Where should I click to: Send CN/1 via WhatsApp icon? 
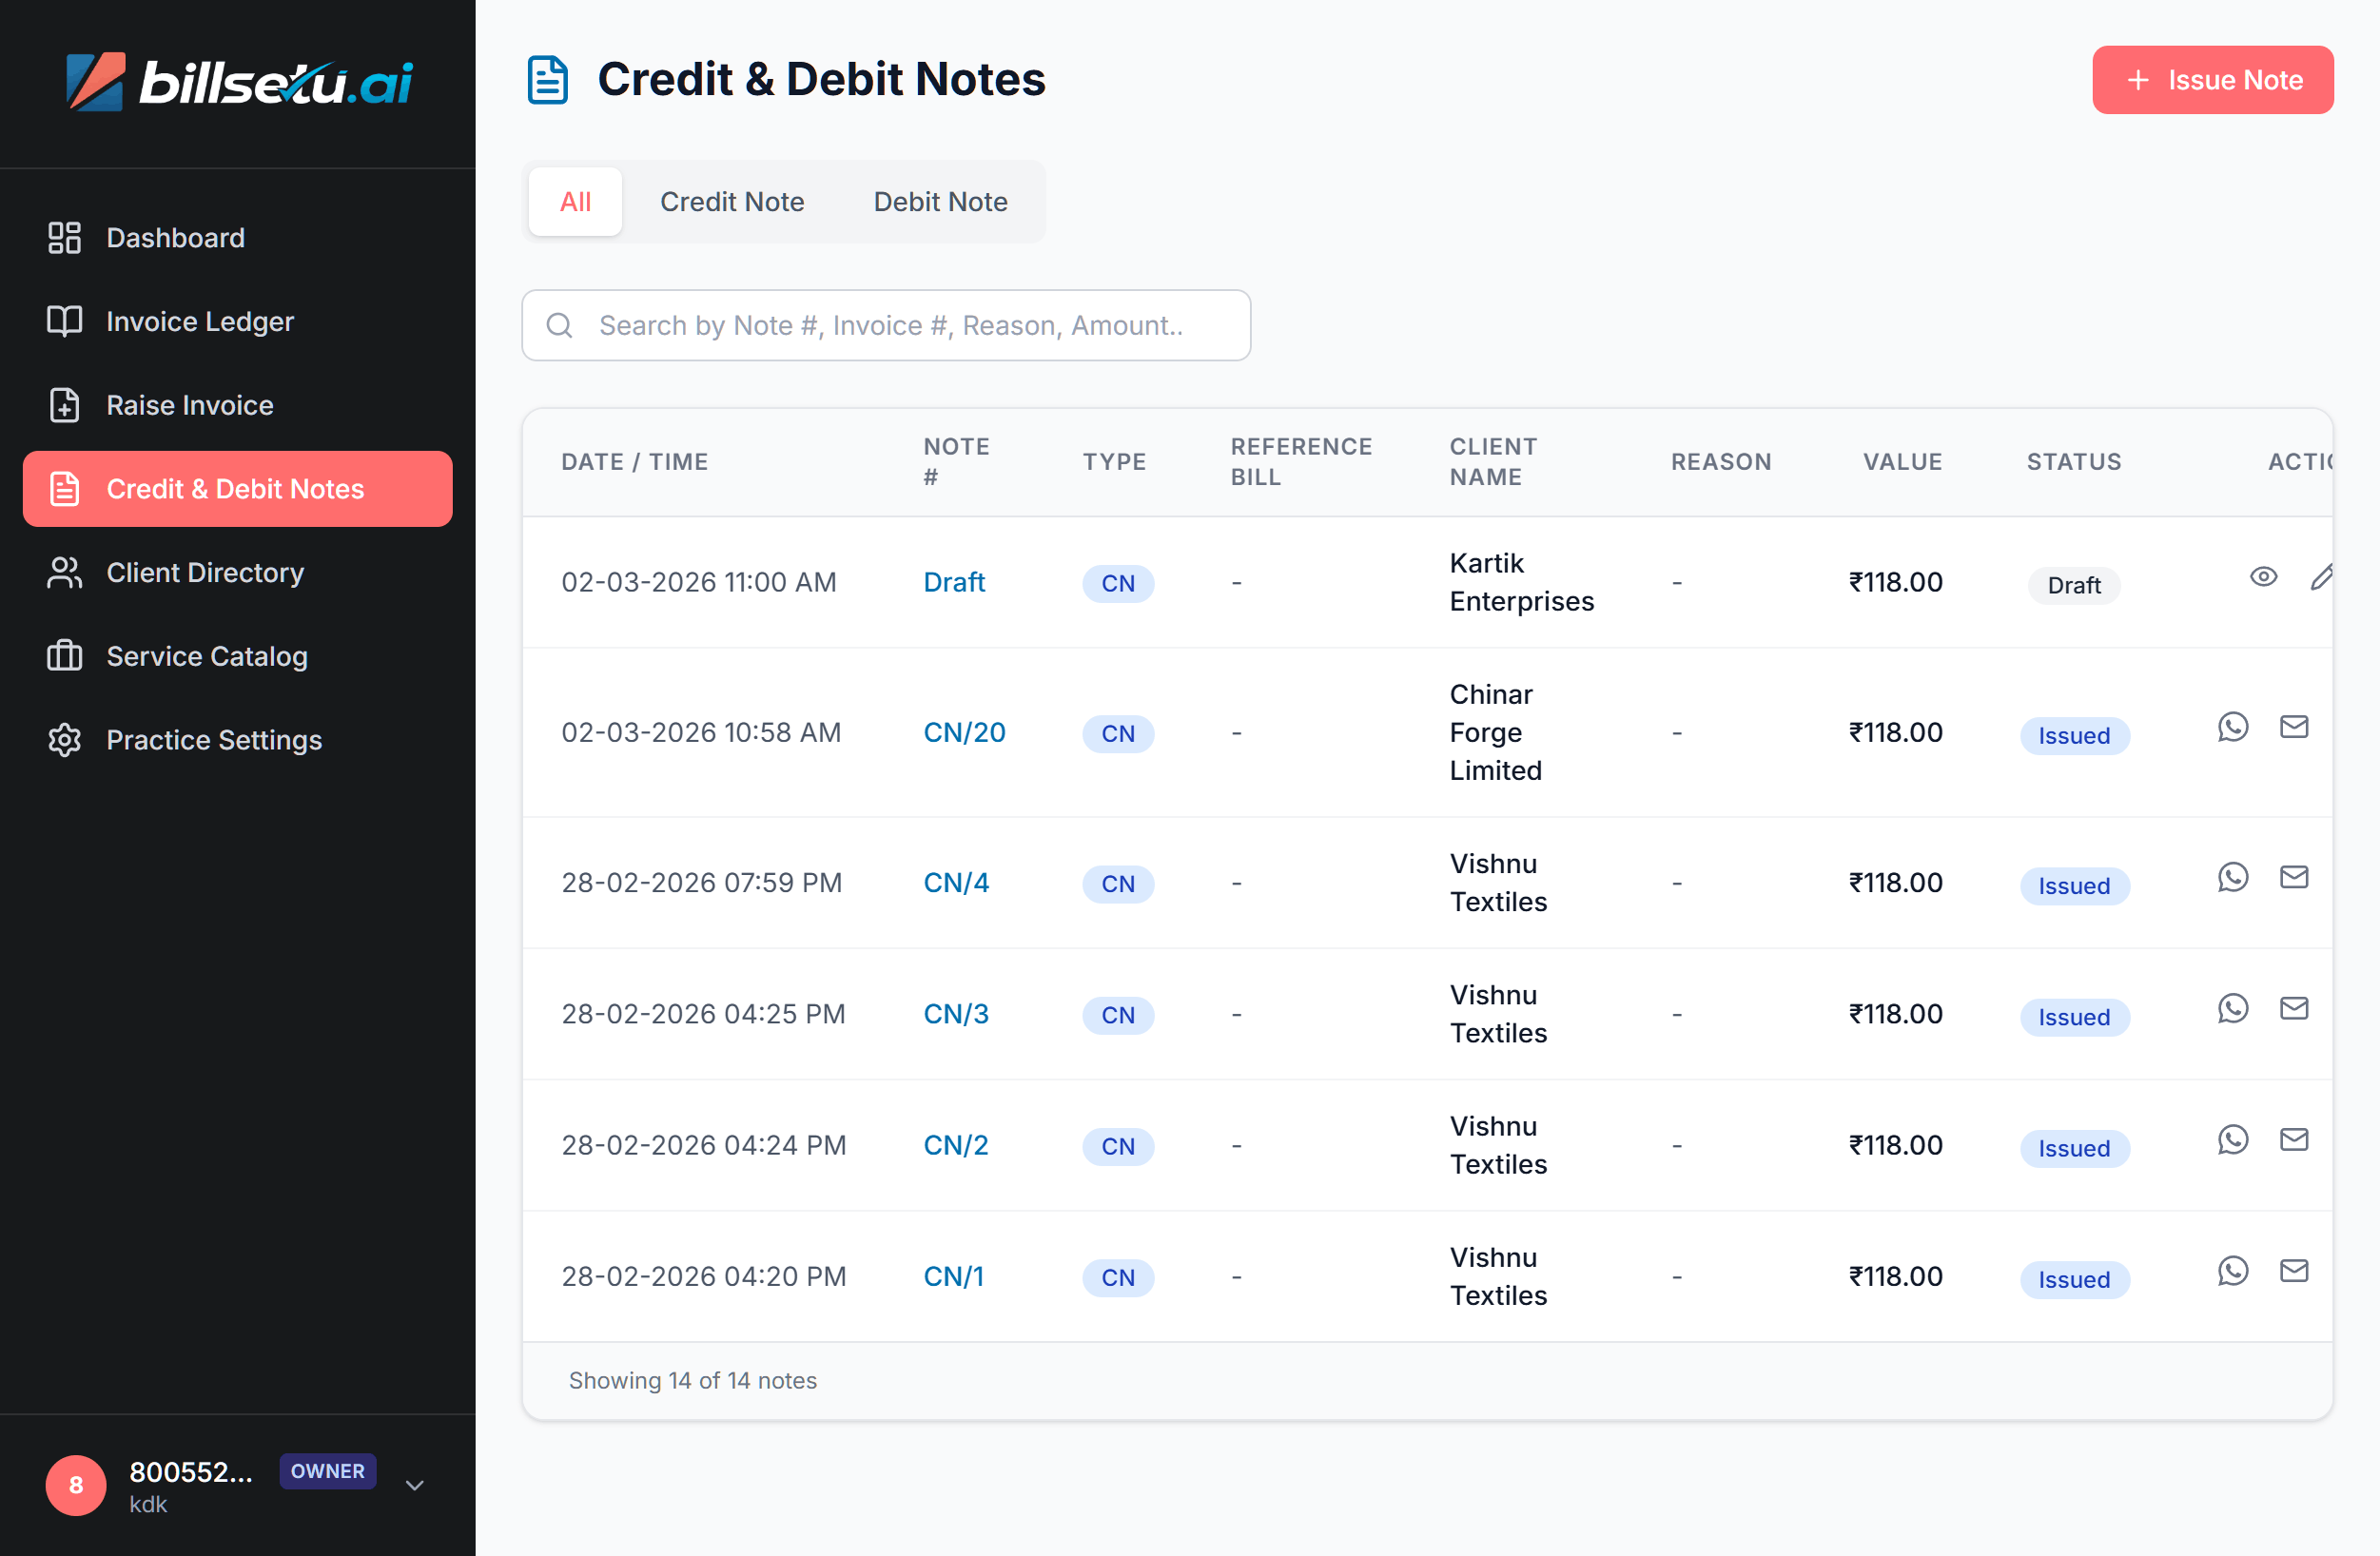pos(2234,1270)
